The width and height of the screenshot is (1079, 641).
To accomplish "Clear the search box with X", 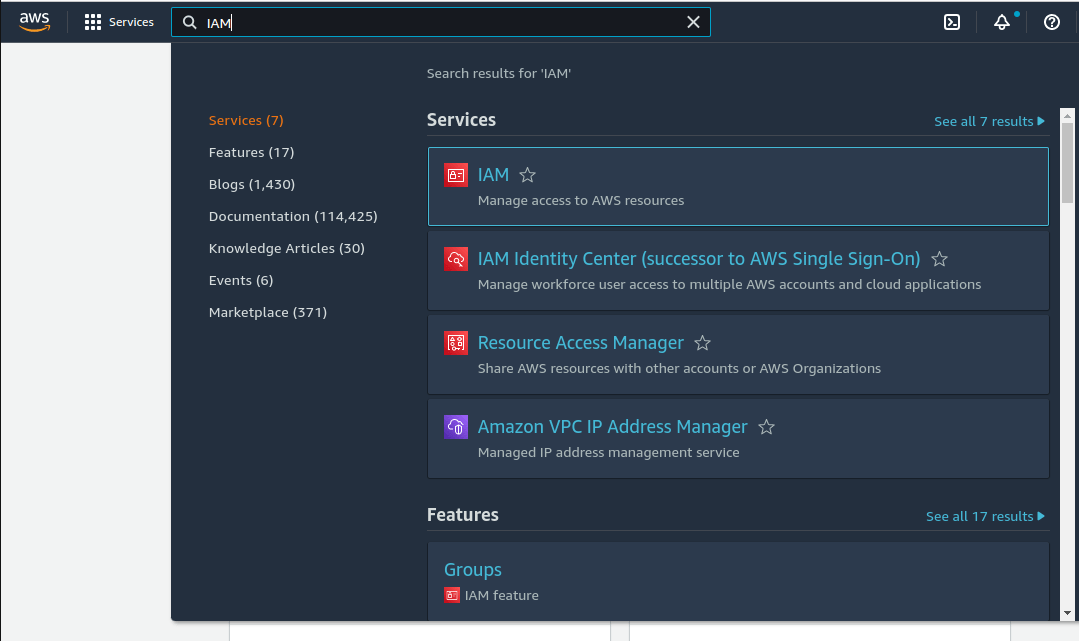I will click(693, 23).
